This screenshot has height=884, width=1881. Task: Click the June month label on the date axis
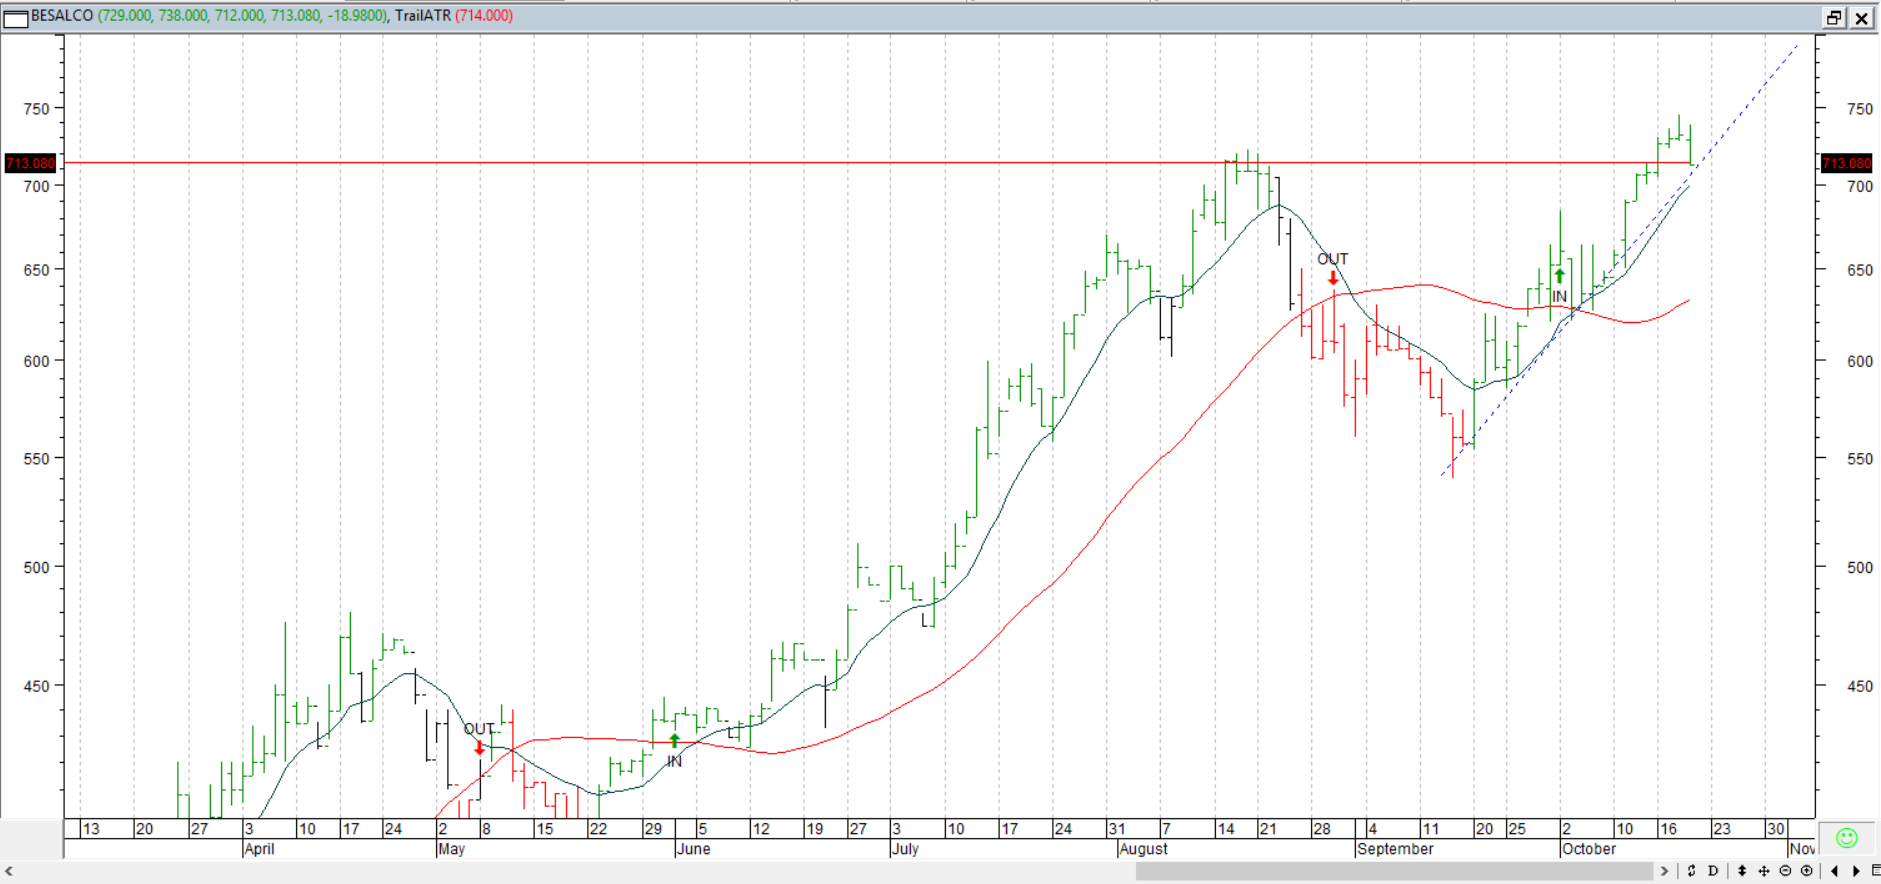click(693, 849)
